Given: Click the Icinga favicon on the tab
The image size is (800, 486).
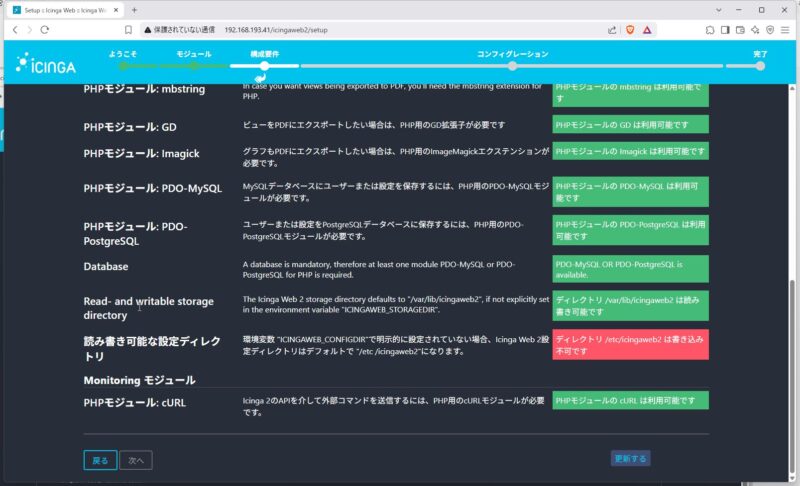Looking at the screenshot, I should click(x=17, y=10).
